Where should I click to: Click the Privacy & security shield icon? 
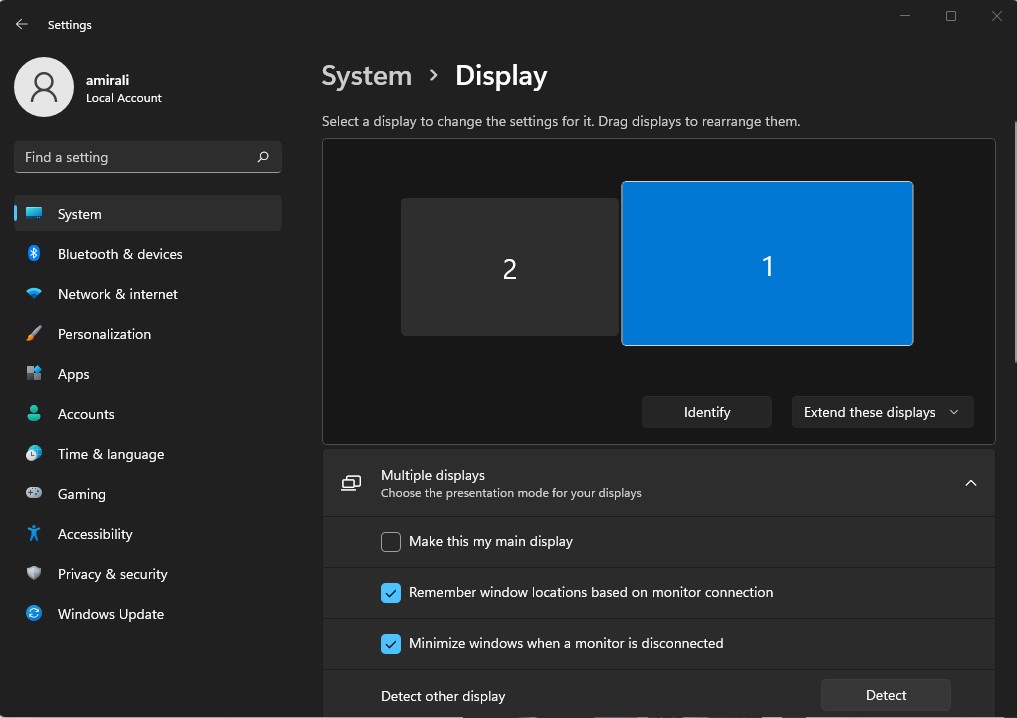pyautogui.click(x=34, y=573)
